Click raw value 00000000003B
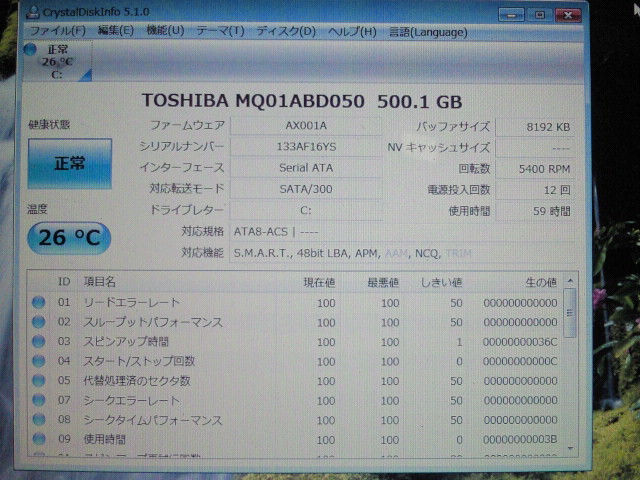This screenshot has height=480, width=640. (520, 440)
